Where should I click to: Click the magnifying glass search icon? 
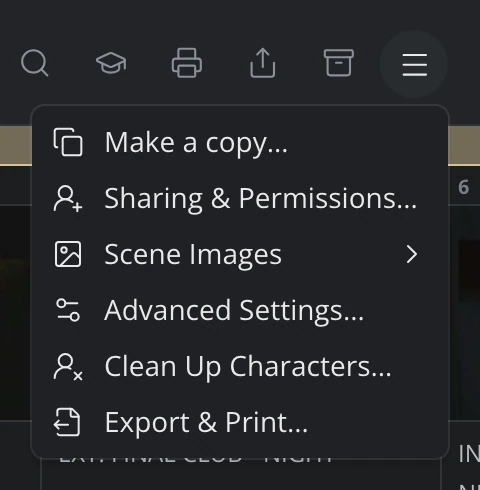[34, 63]
